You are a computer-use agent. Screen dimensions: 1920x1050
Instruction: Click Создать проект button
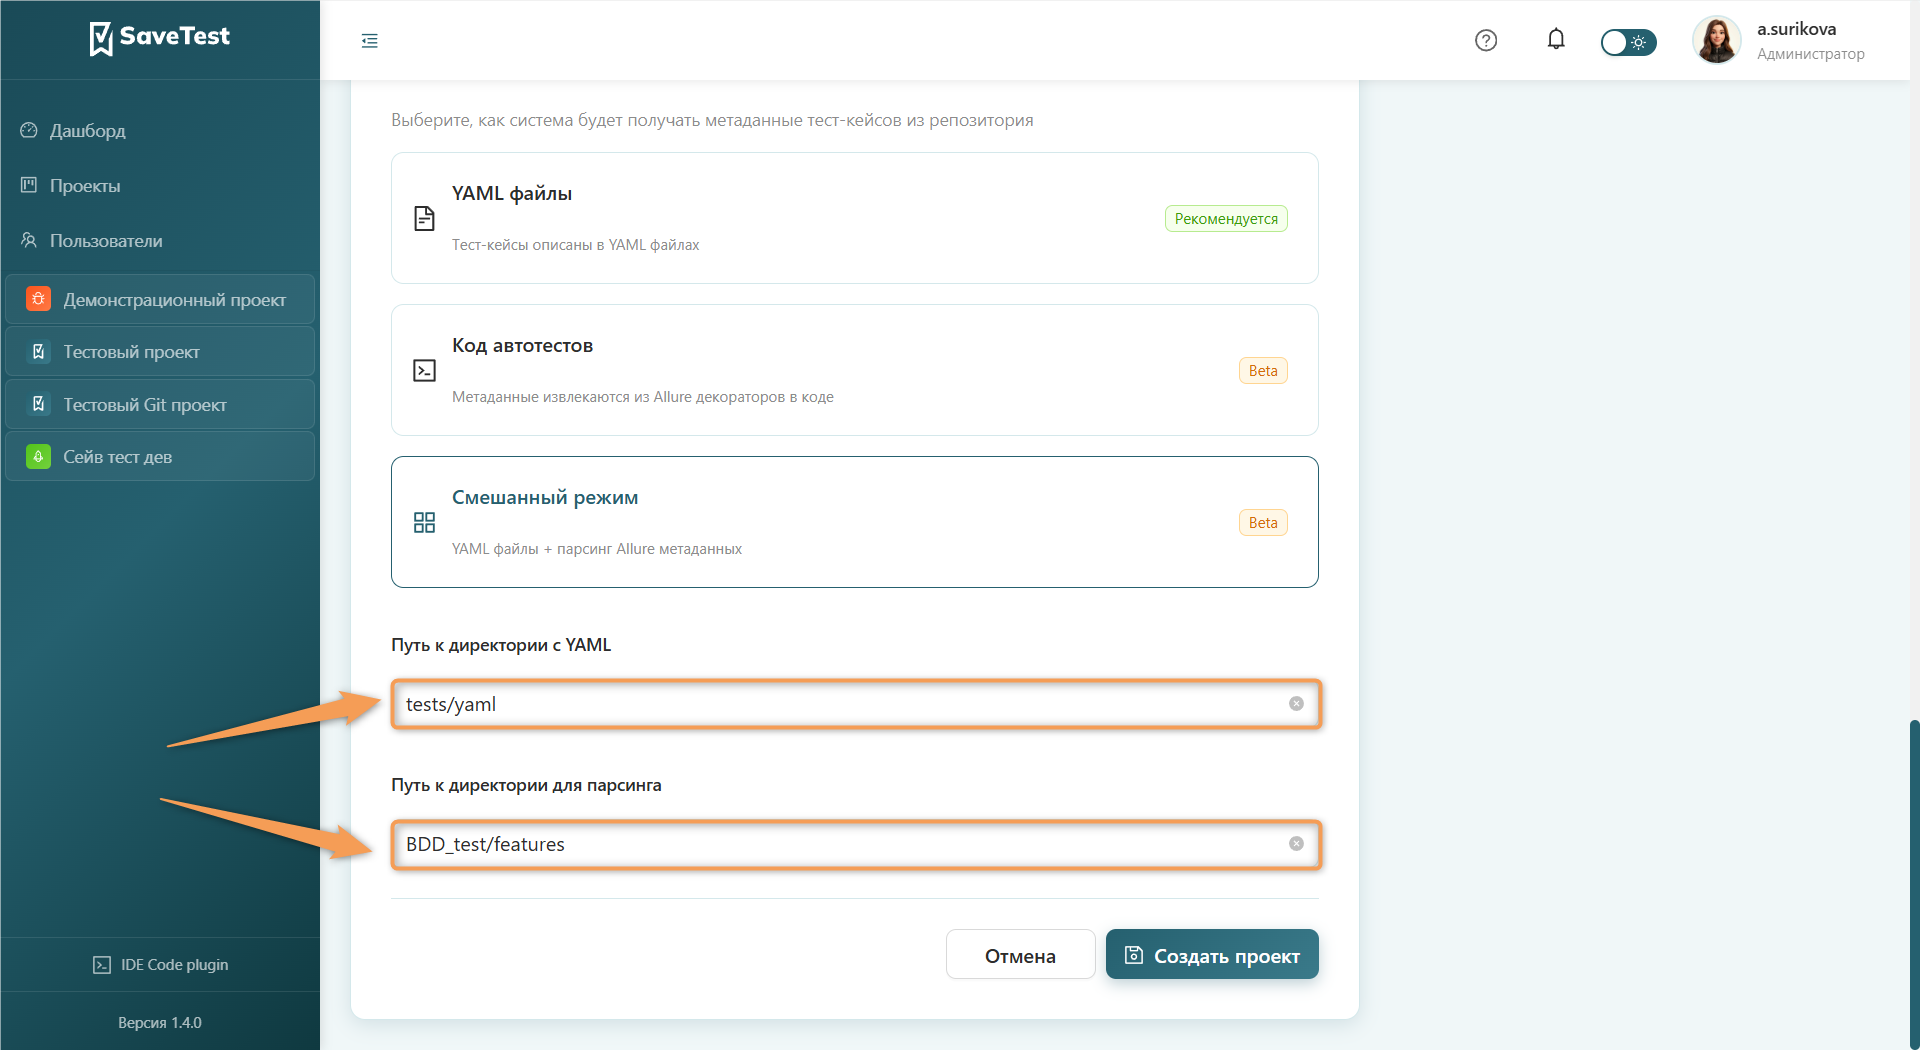coord(1212,955)
